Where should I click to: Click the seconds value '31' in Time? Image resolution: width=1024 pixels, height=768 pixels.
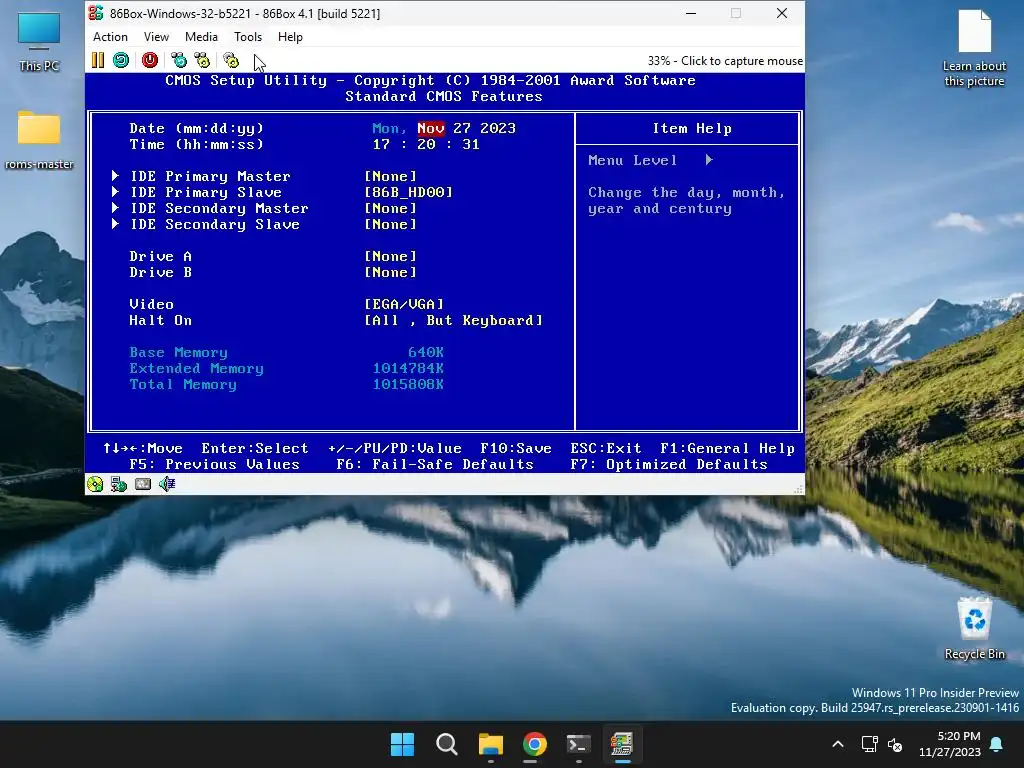pyautogui.click(x=471, y=144)
